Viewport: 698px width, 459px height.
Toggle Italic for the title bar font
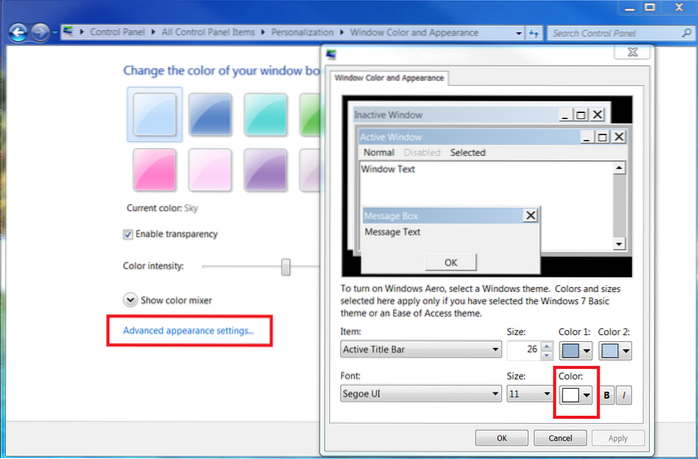[x=622, y=395]
